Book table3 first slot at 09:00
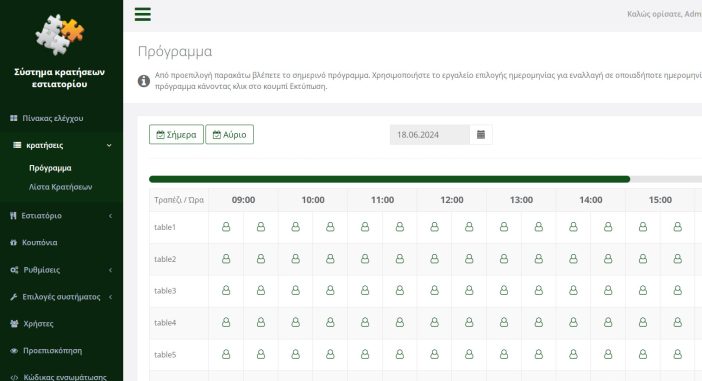Screen dimensions: 702x381 [x=226, y=291]
